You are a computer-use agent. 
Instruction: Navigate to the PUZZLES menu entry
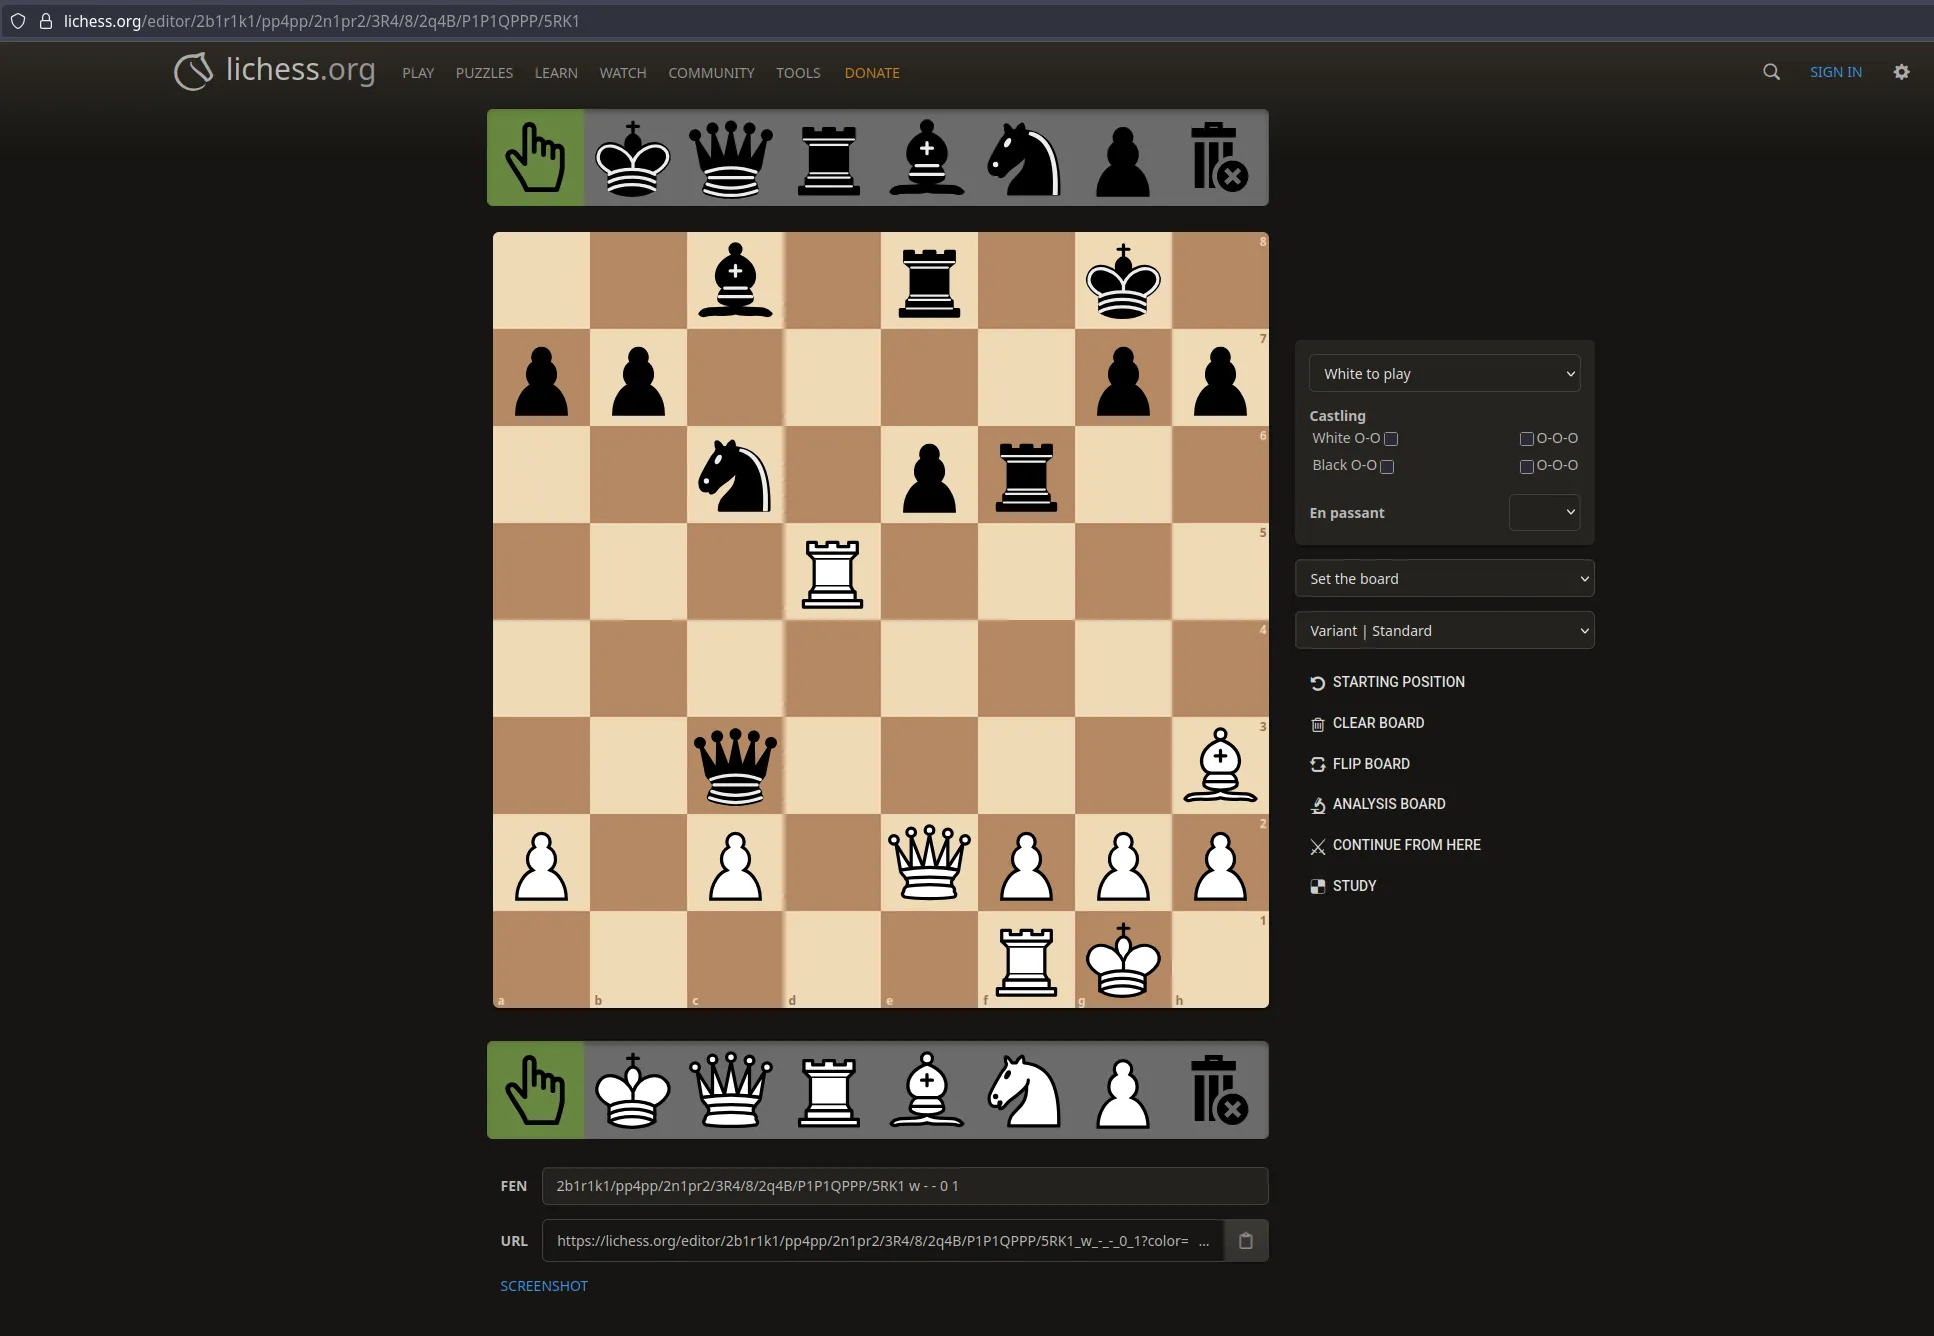point(483,72)
